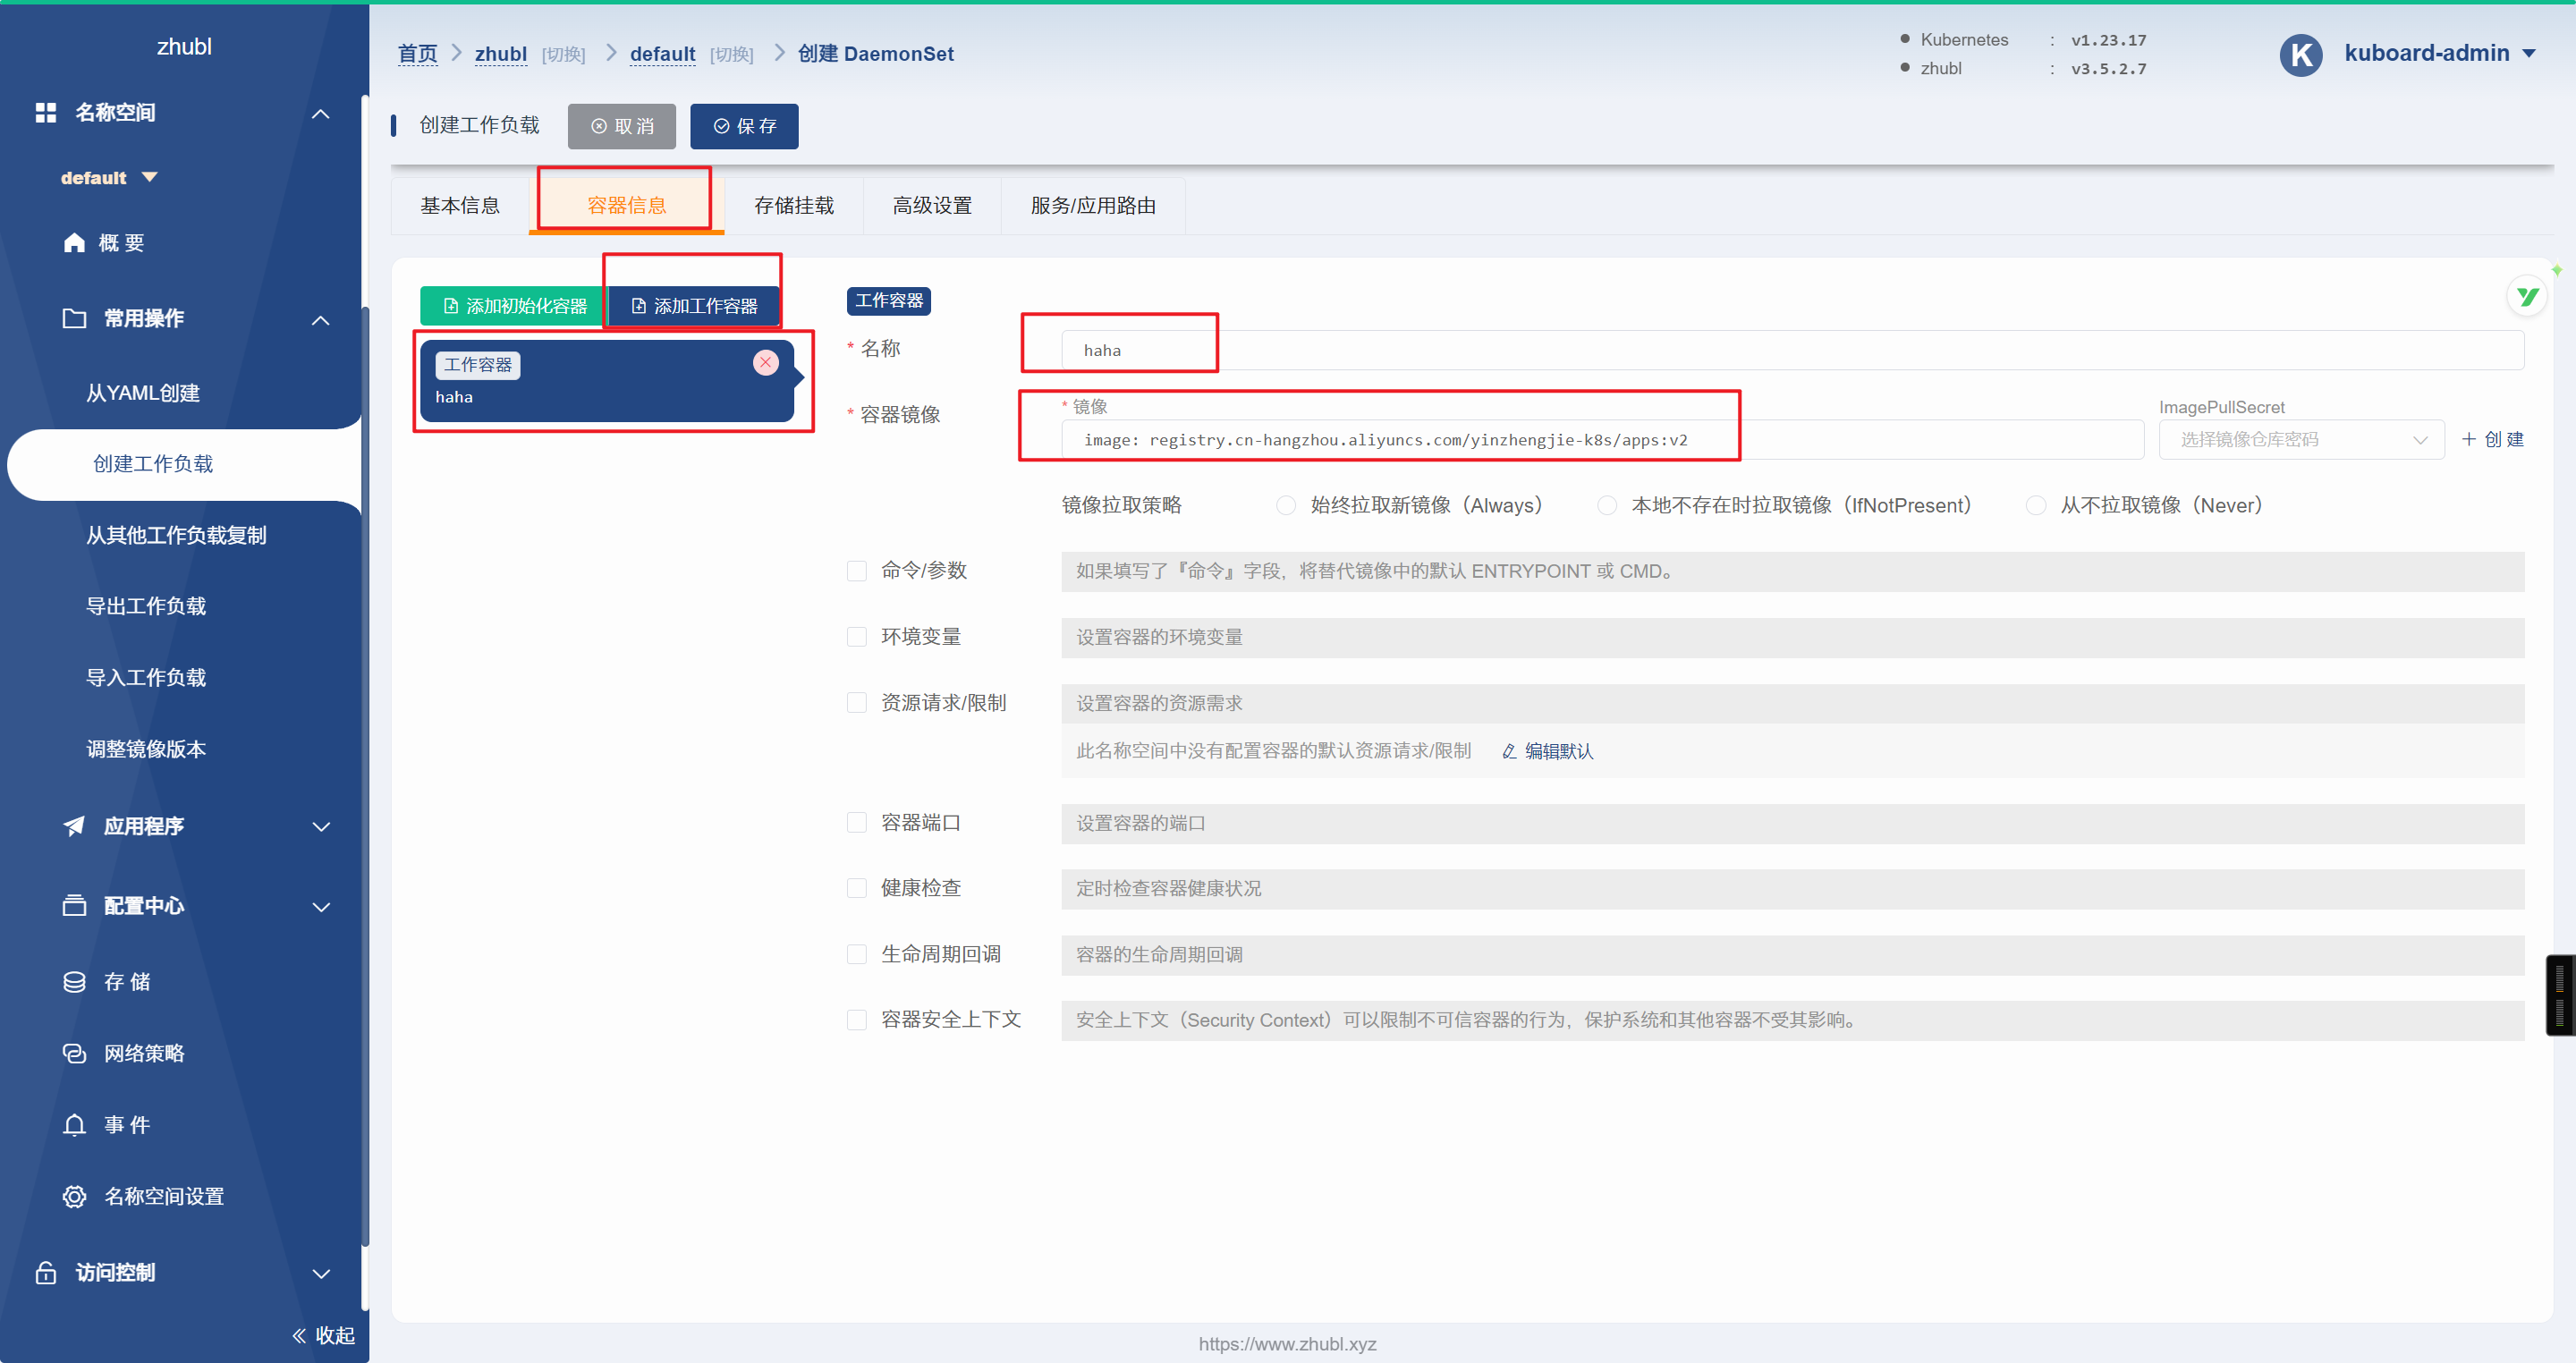Switch to the 存储挂载 tab
The height and width of the screenshot is (1363, 2576).
coord(794,206)
